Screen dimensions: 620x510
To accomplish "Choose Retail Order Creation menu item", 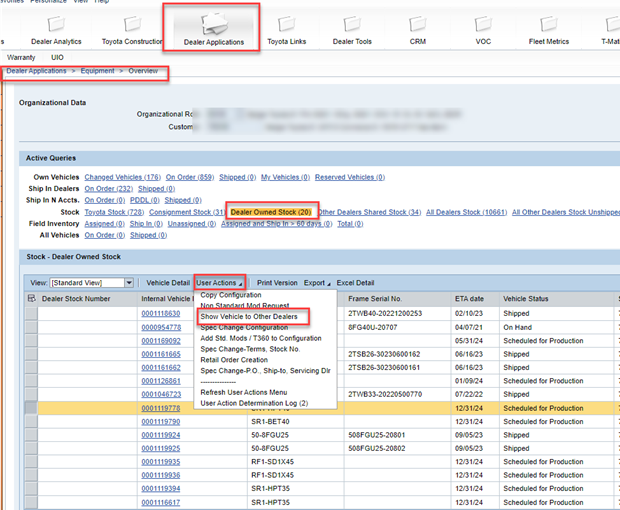I will tap(234, 360).
